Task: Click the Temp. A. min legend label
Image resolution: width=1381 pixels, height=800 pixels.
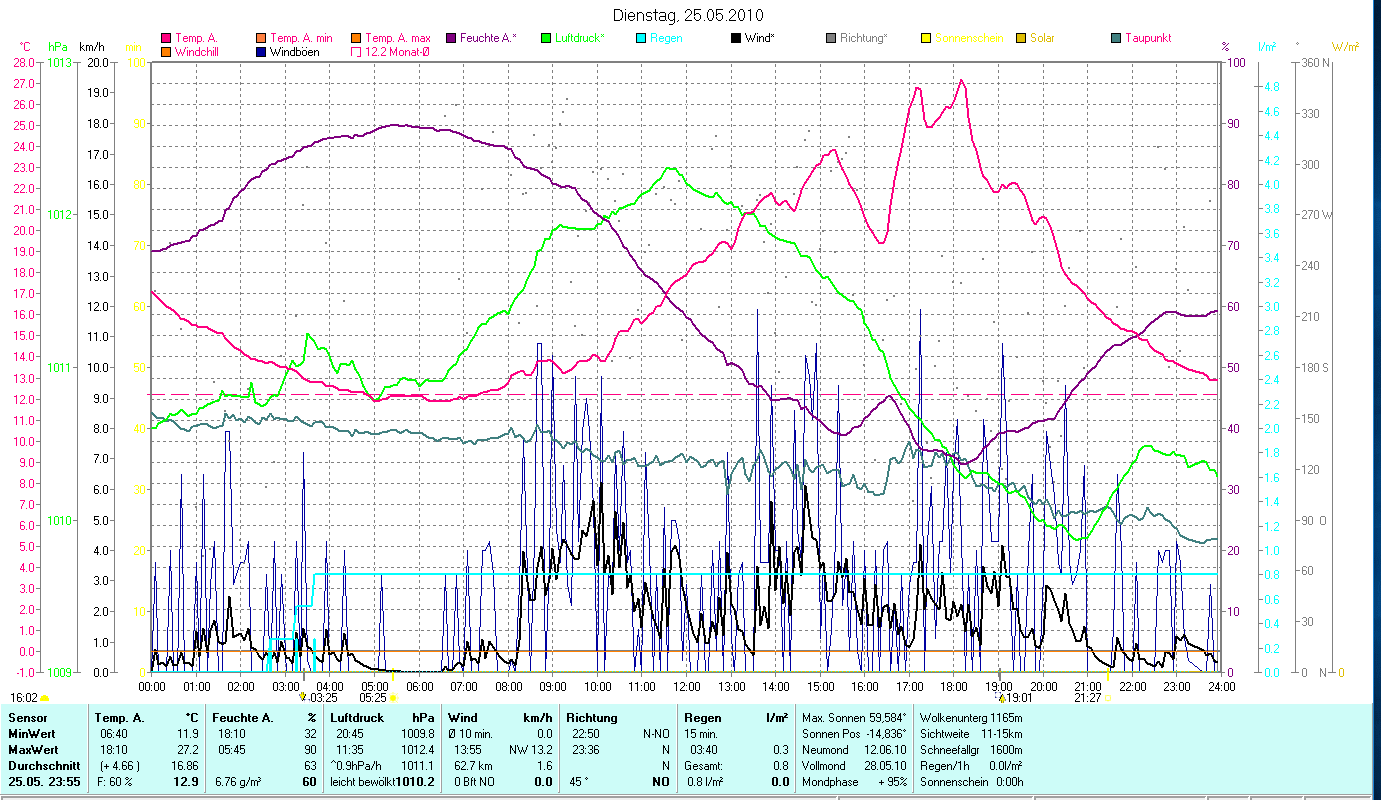Action: click(x=301, y=38)
